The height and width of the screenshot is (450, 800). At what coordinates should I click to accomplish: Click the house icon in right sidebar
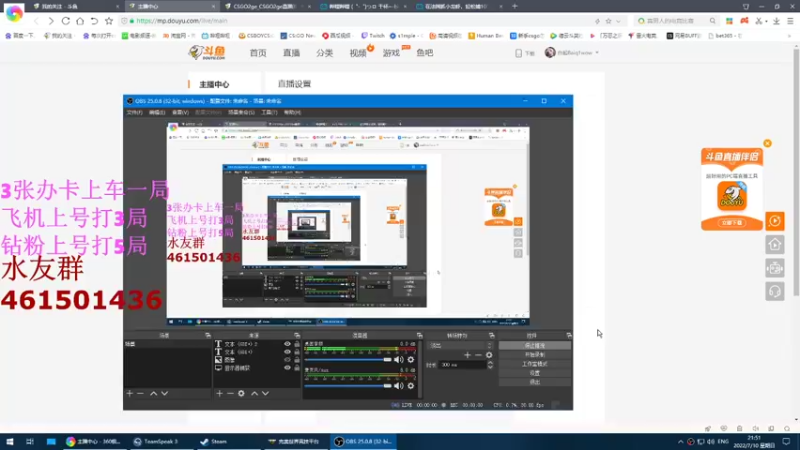774,244
